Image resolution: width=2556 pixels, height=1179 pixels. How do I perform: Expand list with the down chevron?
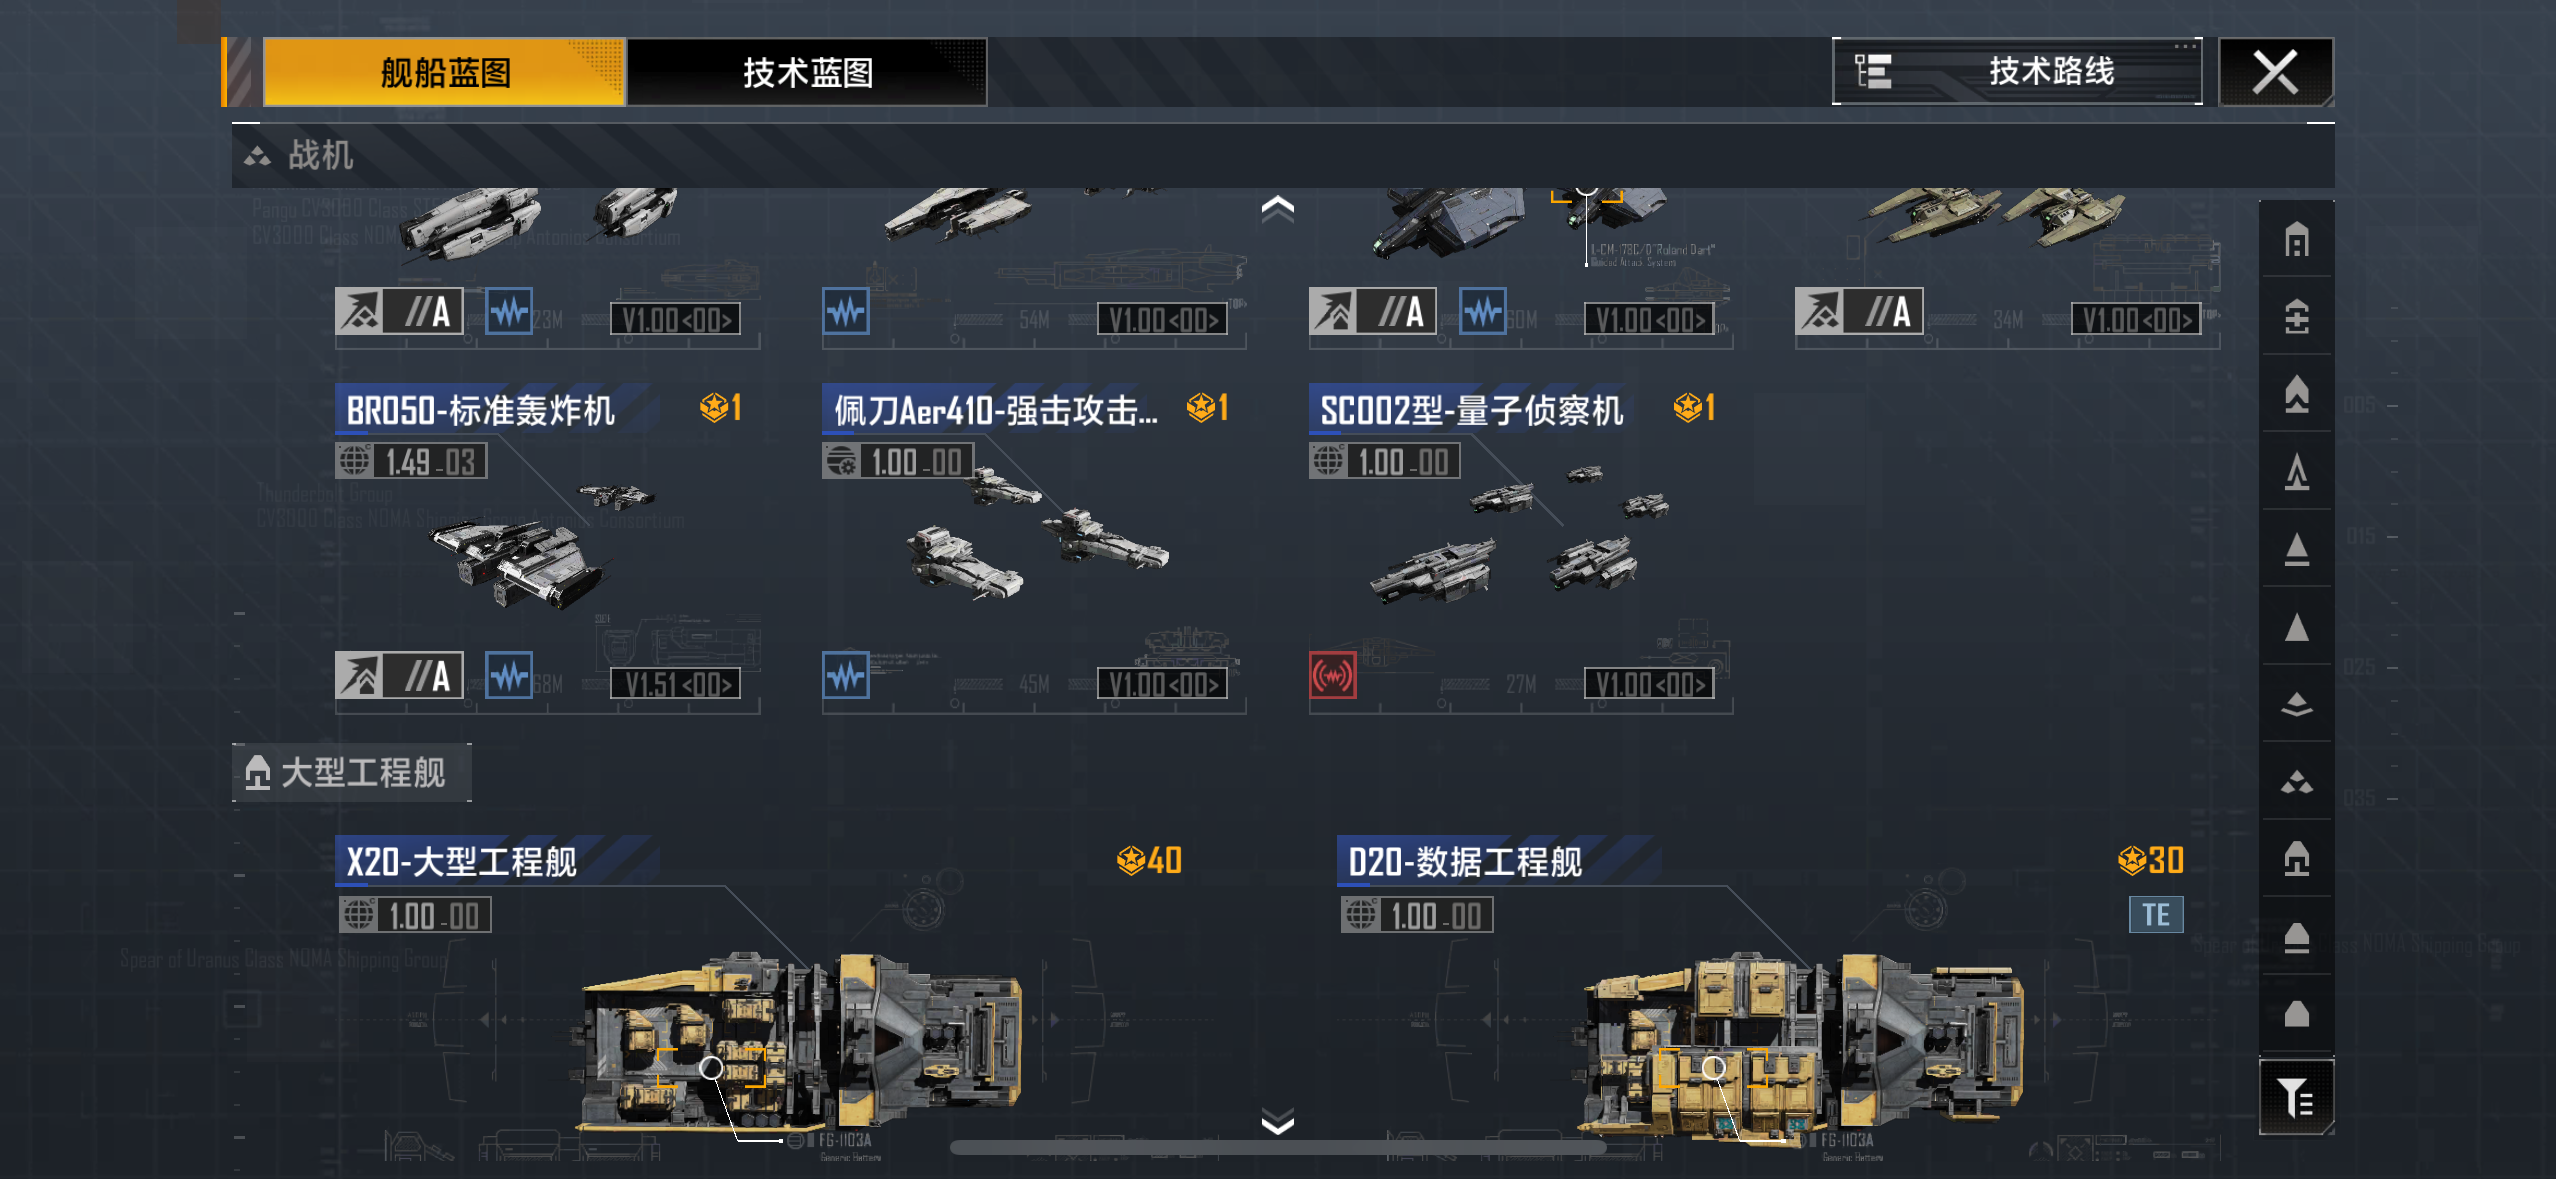(1278, 1121)
